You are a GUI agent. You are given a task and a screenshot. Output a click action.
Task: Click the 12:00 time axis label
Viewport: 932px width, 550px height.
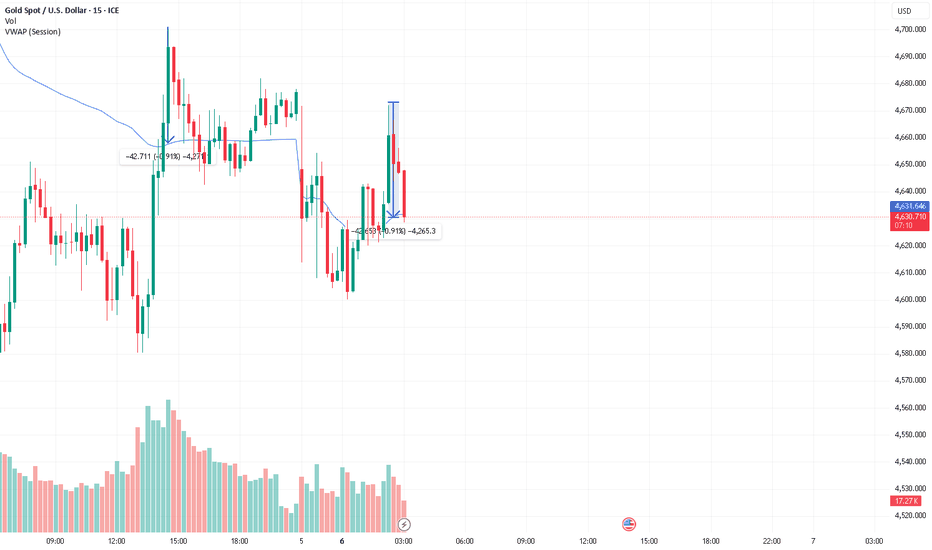click(116, 541)
